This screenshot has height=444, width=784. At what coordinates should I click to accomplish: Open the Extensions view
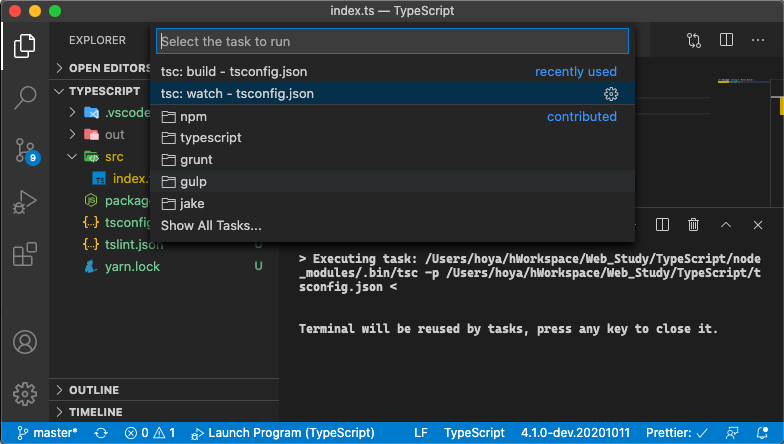pos(24,254)
